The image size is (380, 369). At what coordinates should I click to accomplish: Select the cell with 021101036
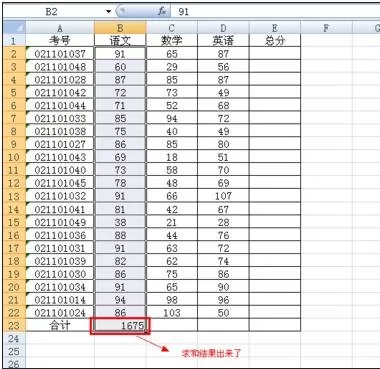coord(60,235)
